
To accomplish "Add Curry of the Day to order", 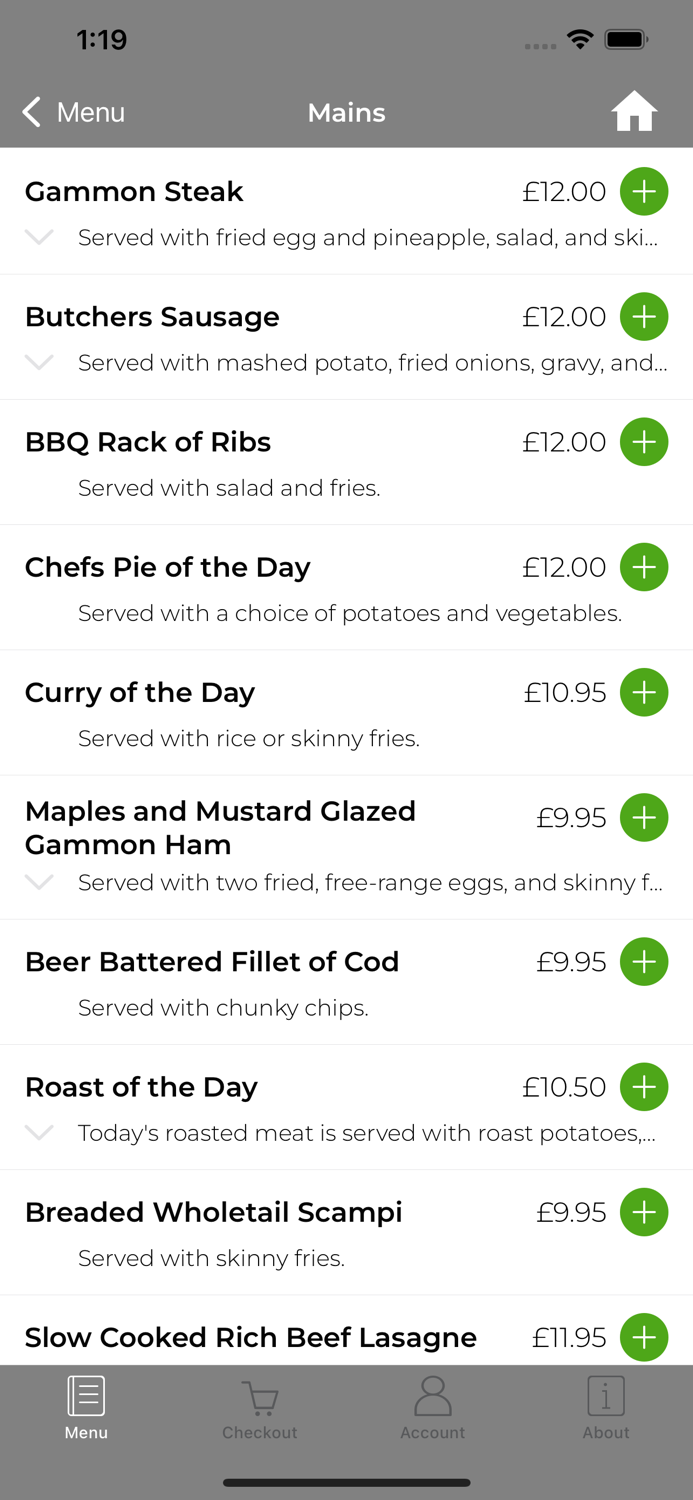I will (644, 692).
